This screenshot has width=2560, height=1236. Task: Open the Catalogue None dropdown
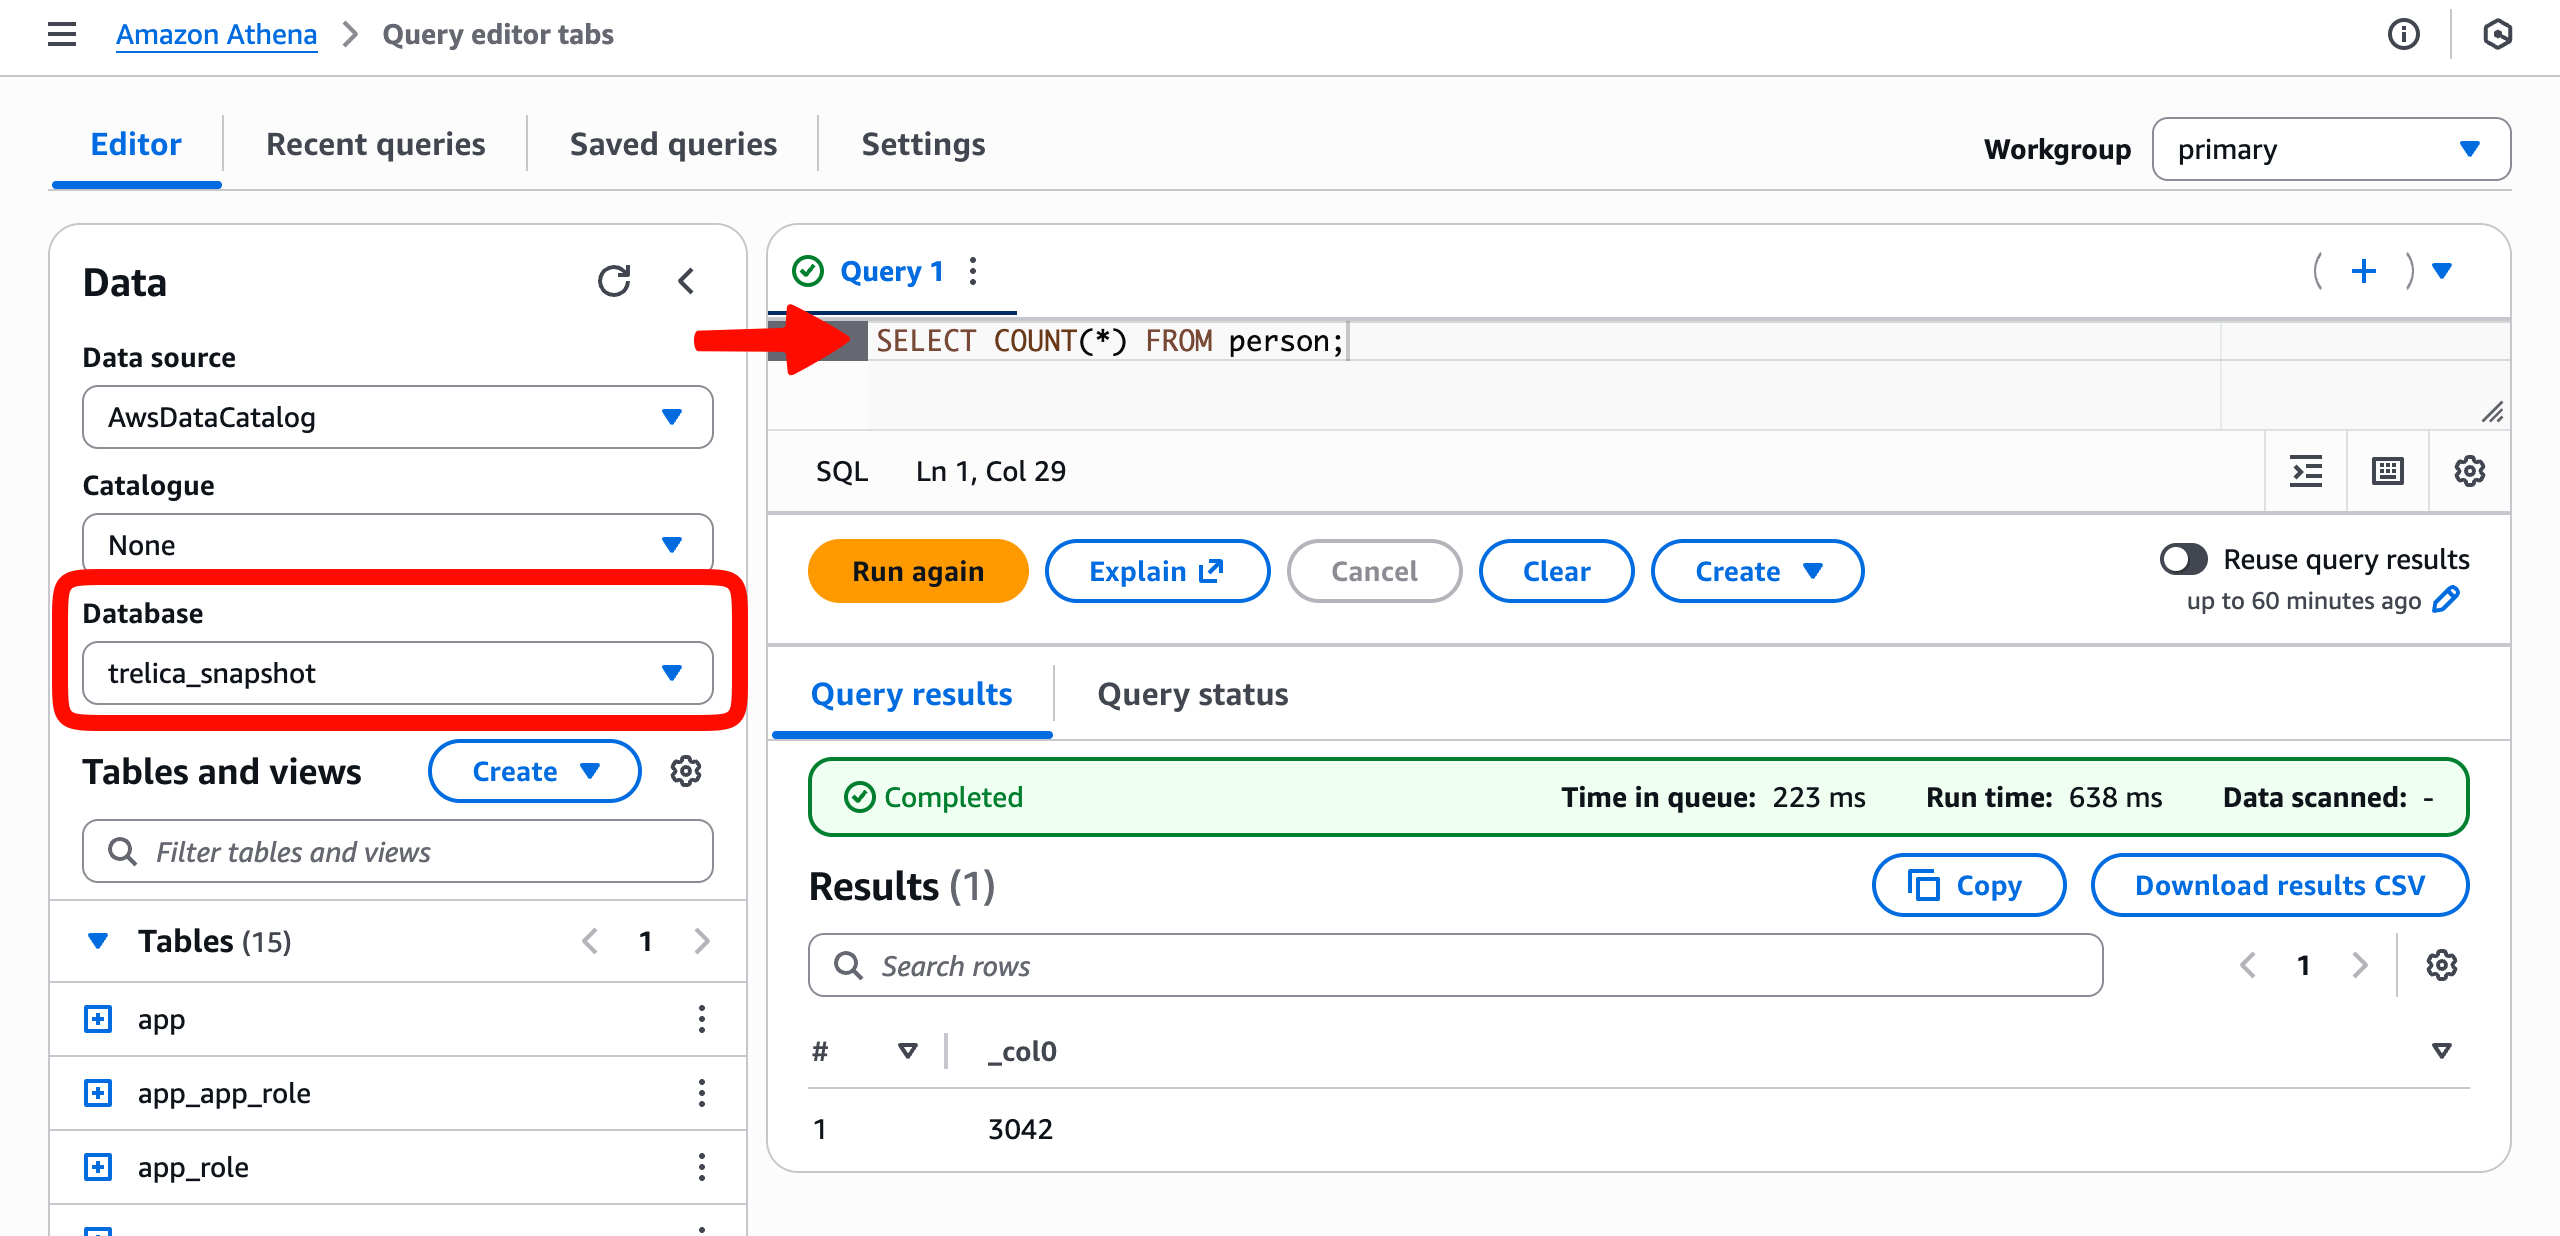pyautogui.click(x=398, y=545)
